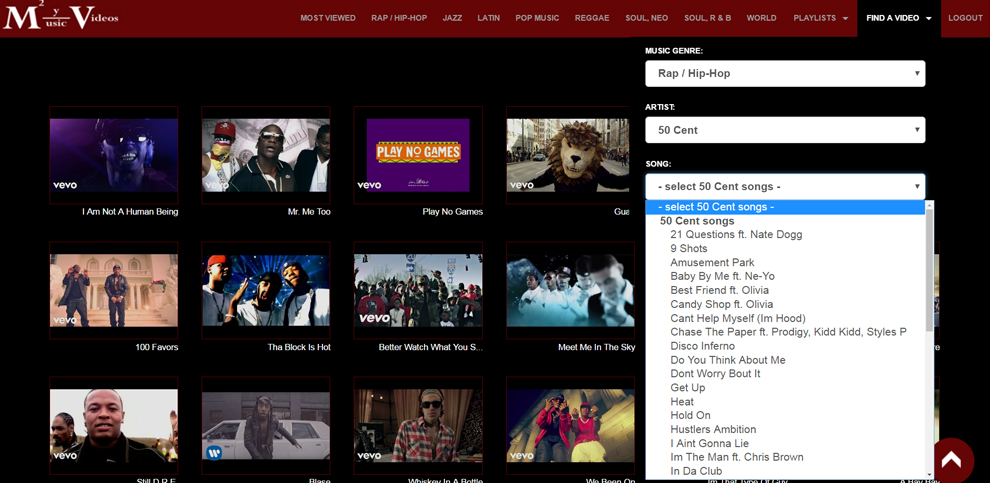Select song Chase The Paper ft. Prodigy
The image size is (990, 483).
coord(789,332)
